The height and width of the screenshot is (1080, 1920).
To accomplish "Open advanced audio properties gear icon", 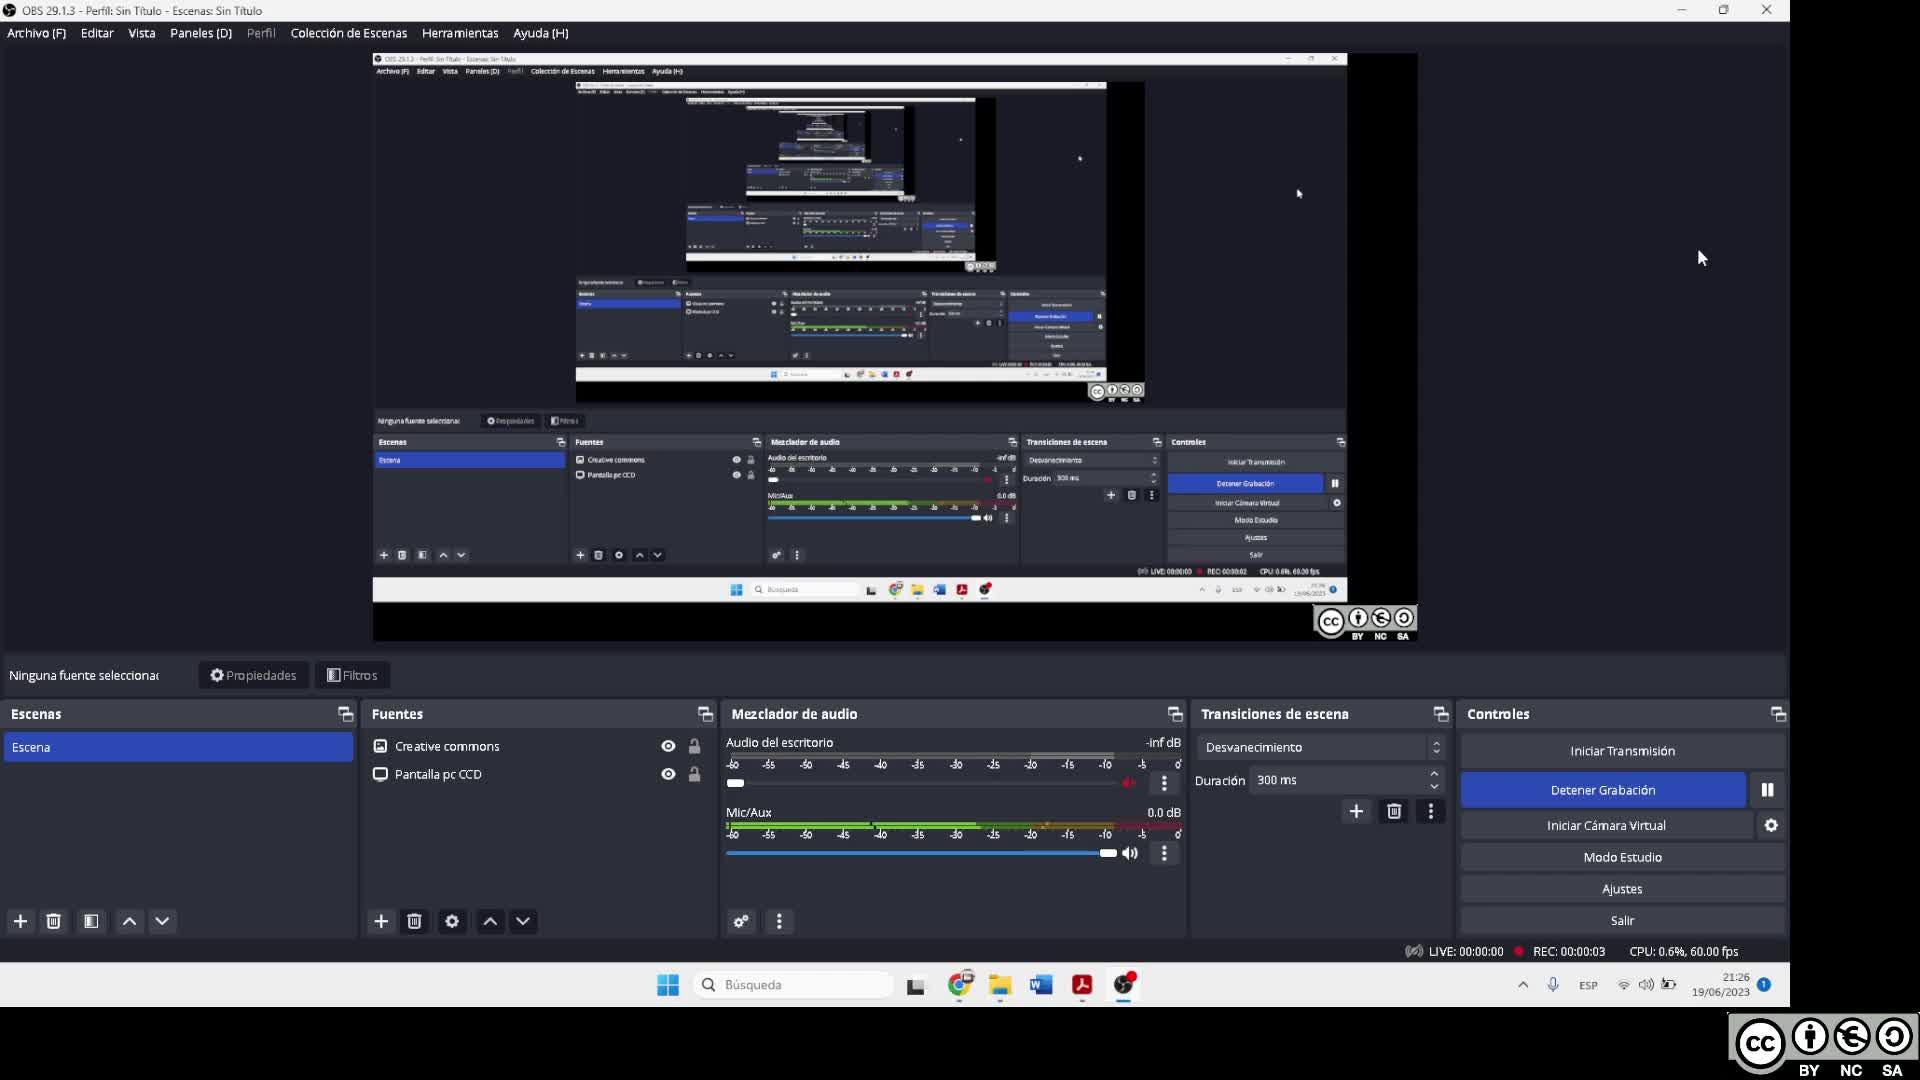I will click(x=741, y=922).
